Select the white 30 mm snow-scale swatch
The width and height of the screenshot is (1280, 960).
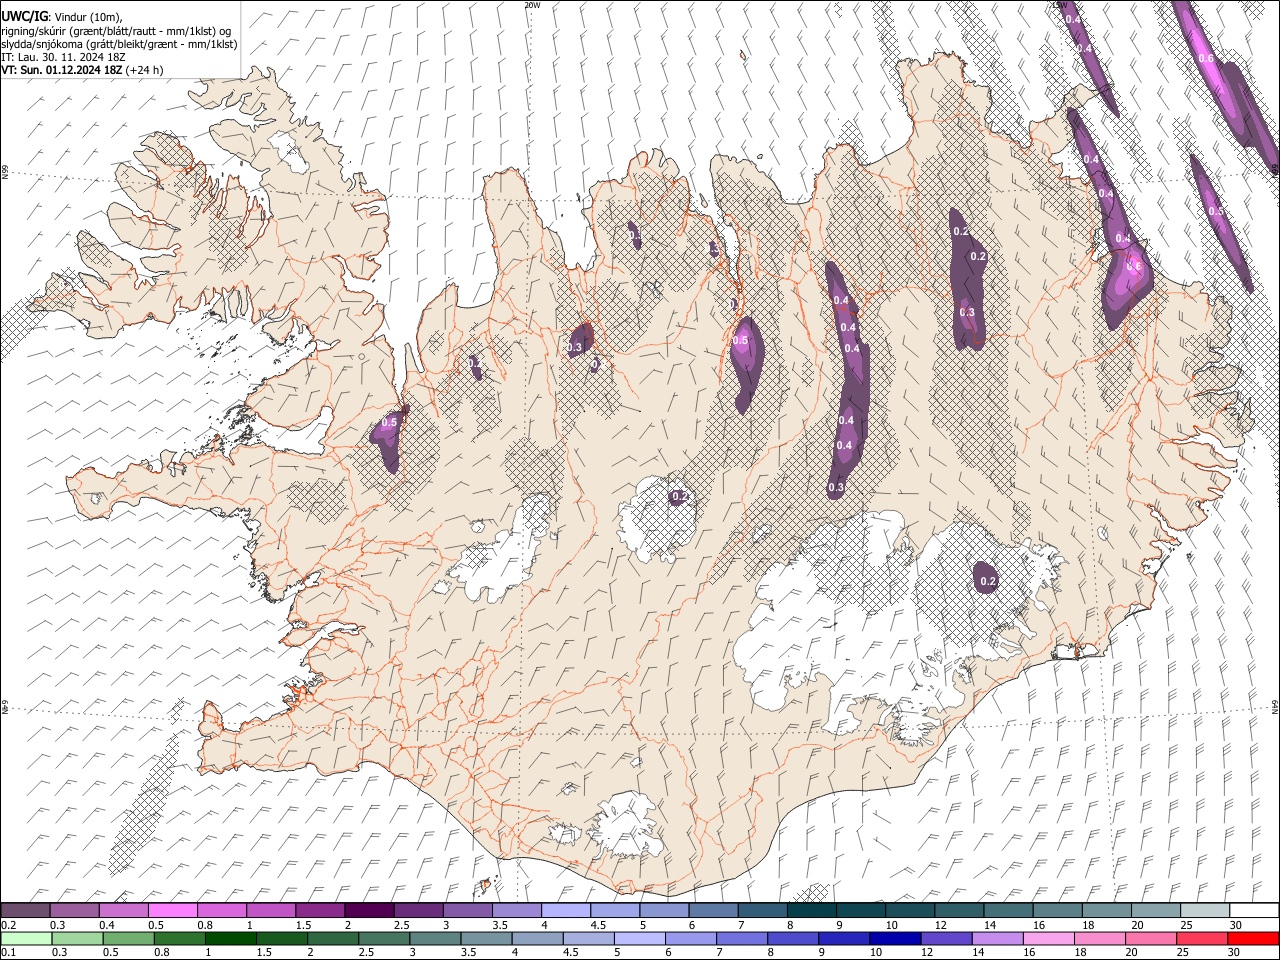pyautogui.click(x=1254, y=911)
